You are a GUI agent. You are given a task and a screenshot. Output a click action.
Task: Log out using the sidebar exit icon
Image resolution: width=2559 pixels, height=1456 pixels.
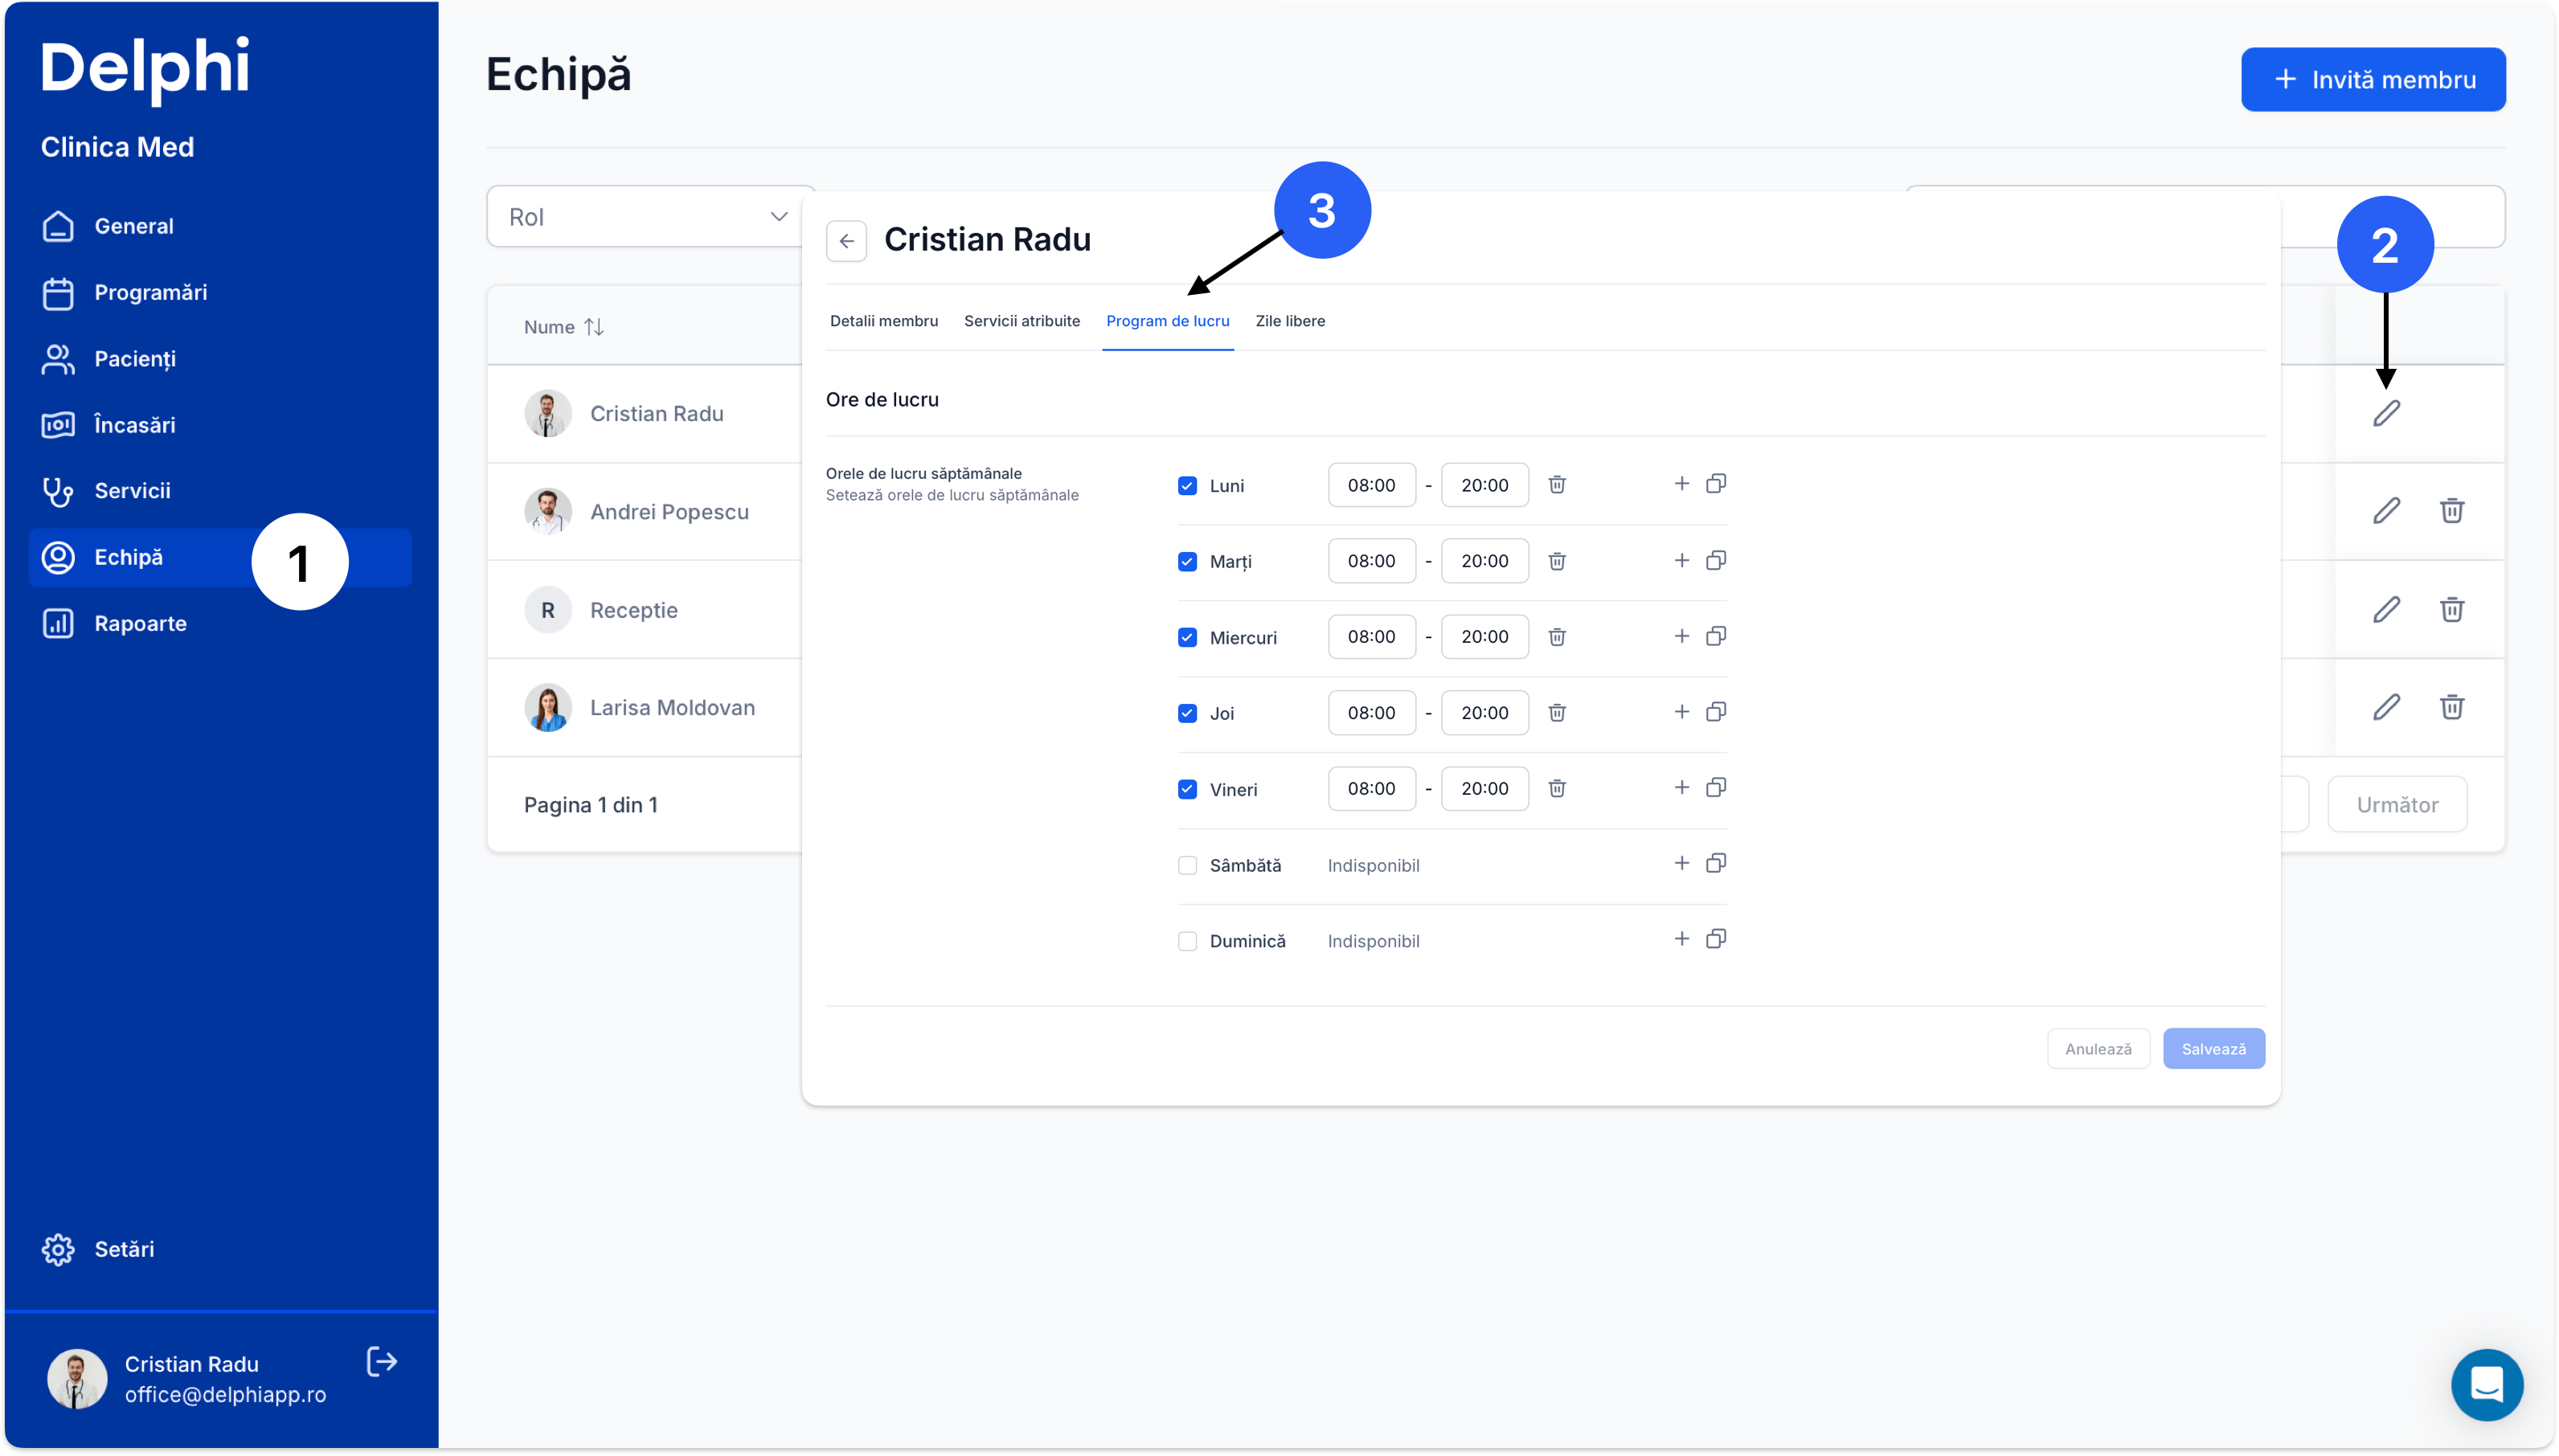pyautogui.click(x=382, y=1362)
